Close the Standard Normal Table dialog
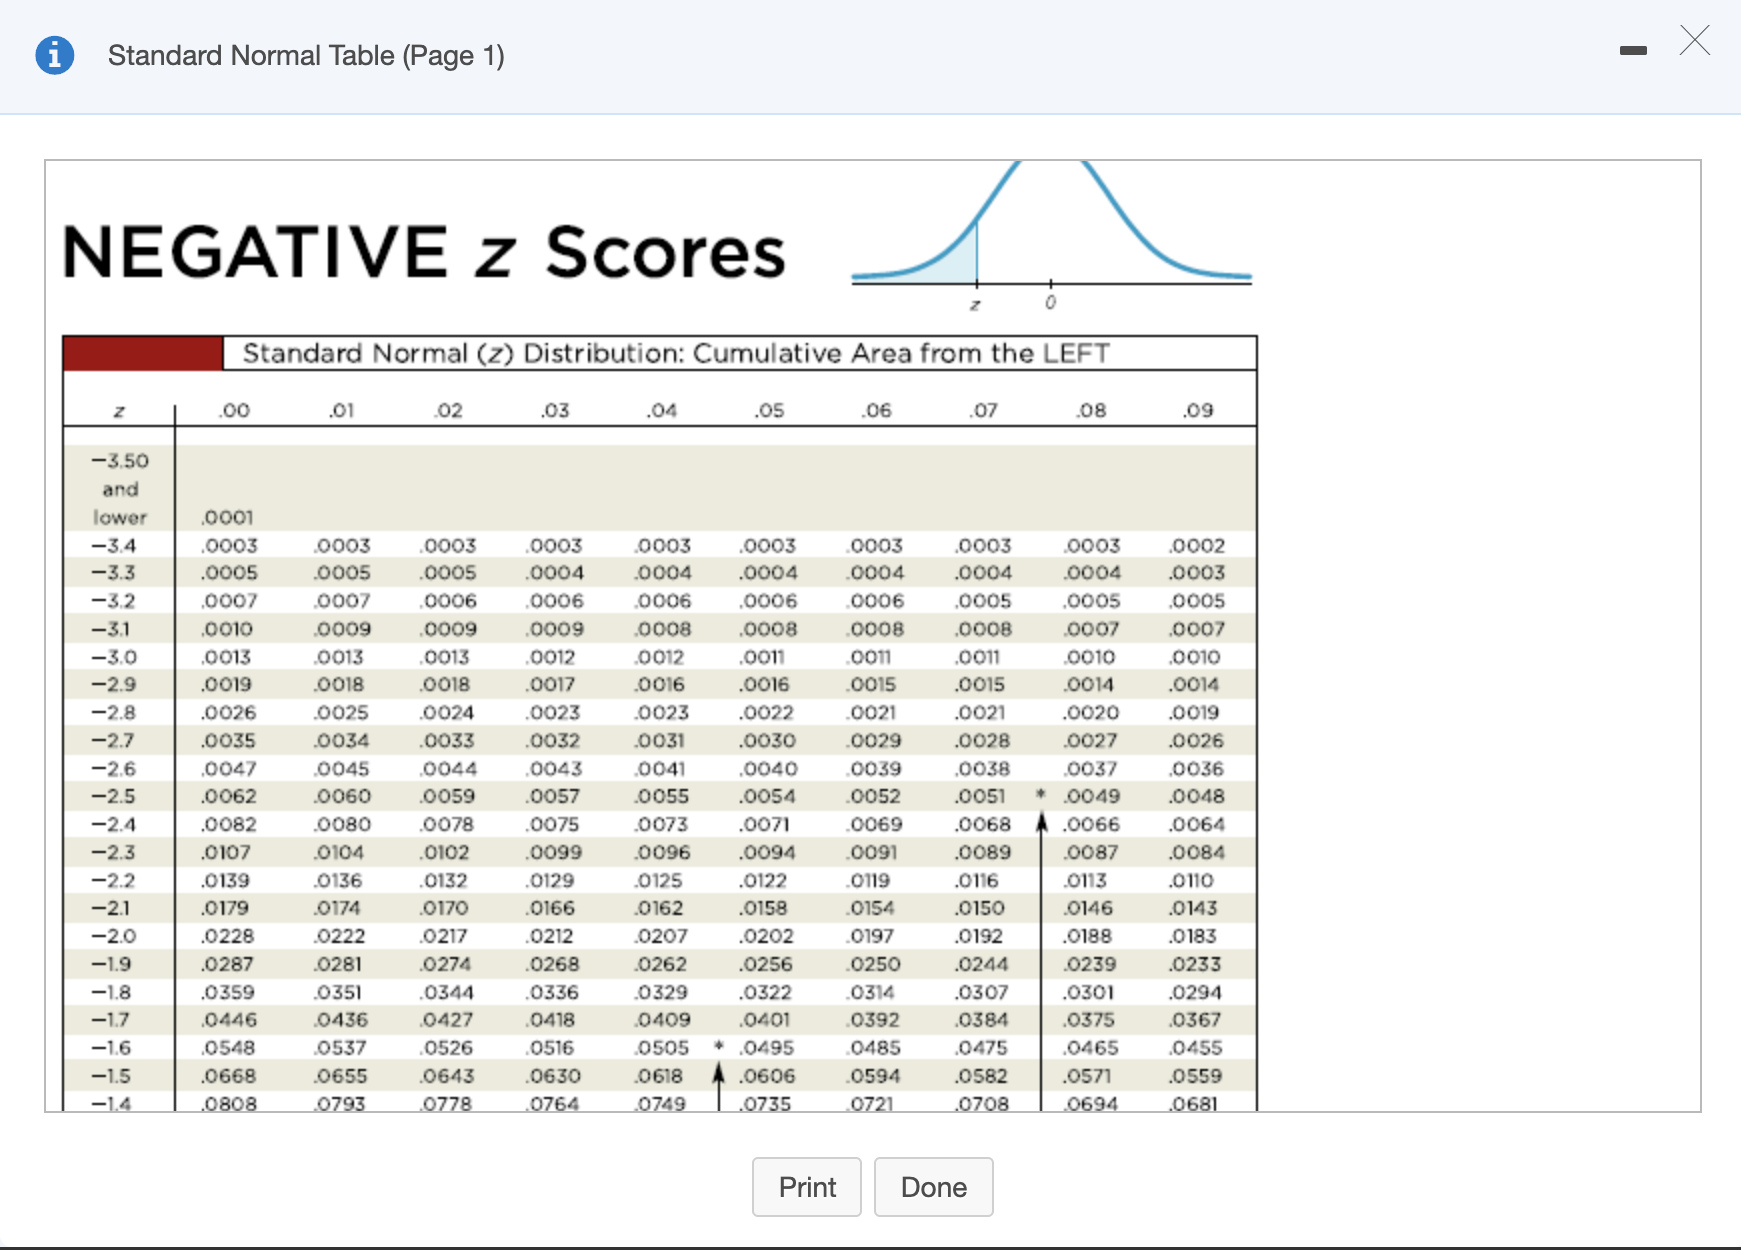The image size is (1741, 1250). point(1695,41)
